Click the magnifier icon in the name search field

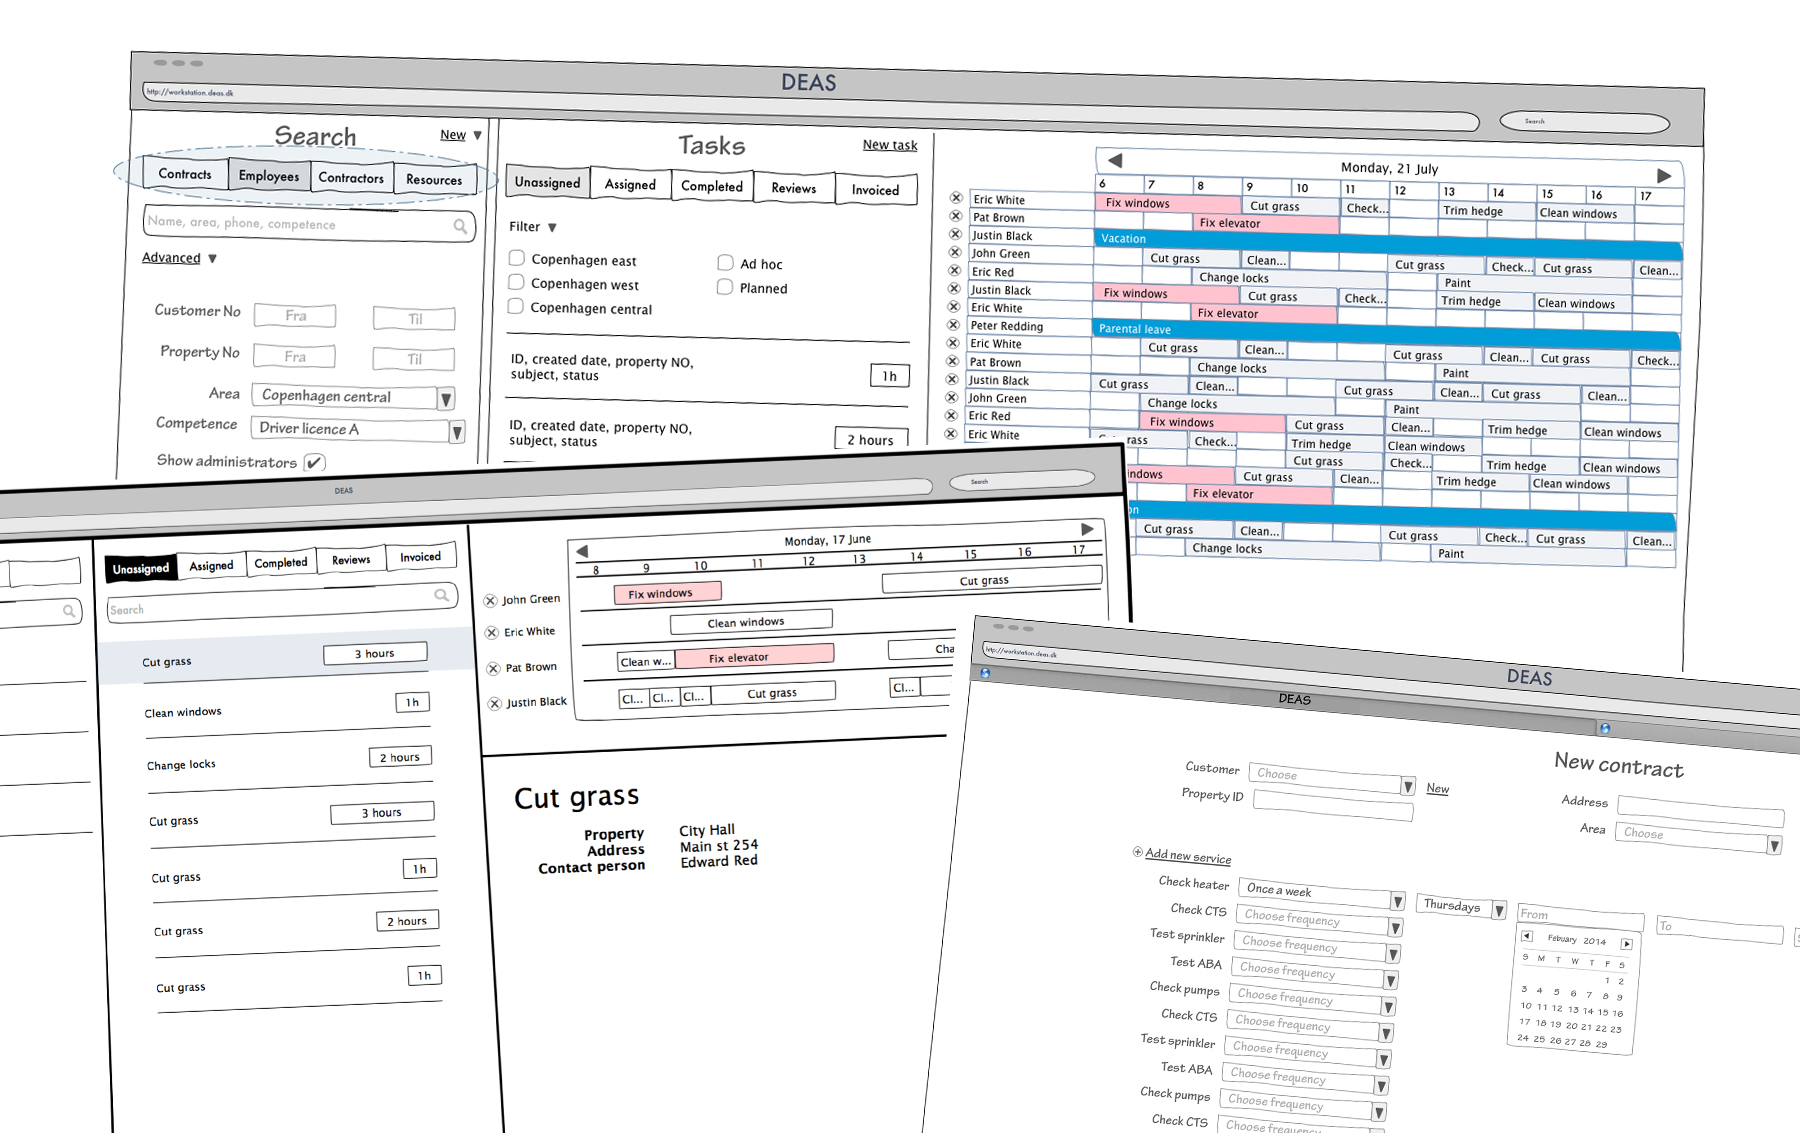[x=460, y=226]
